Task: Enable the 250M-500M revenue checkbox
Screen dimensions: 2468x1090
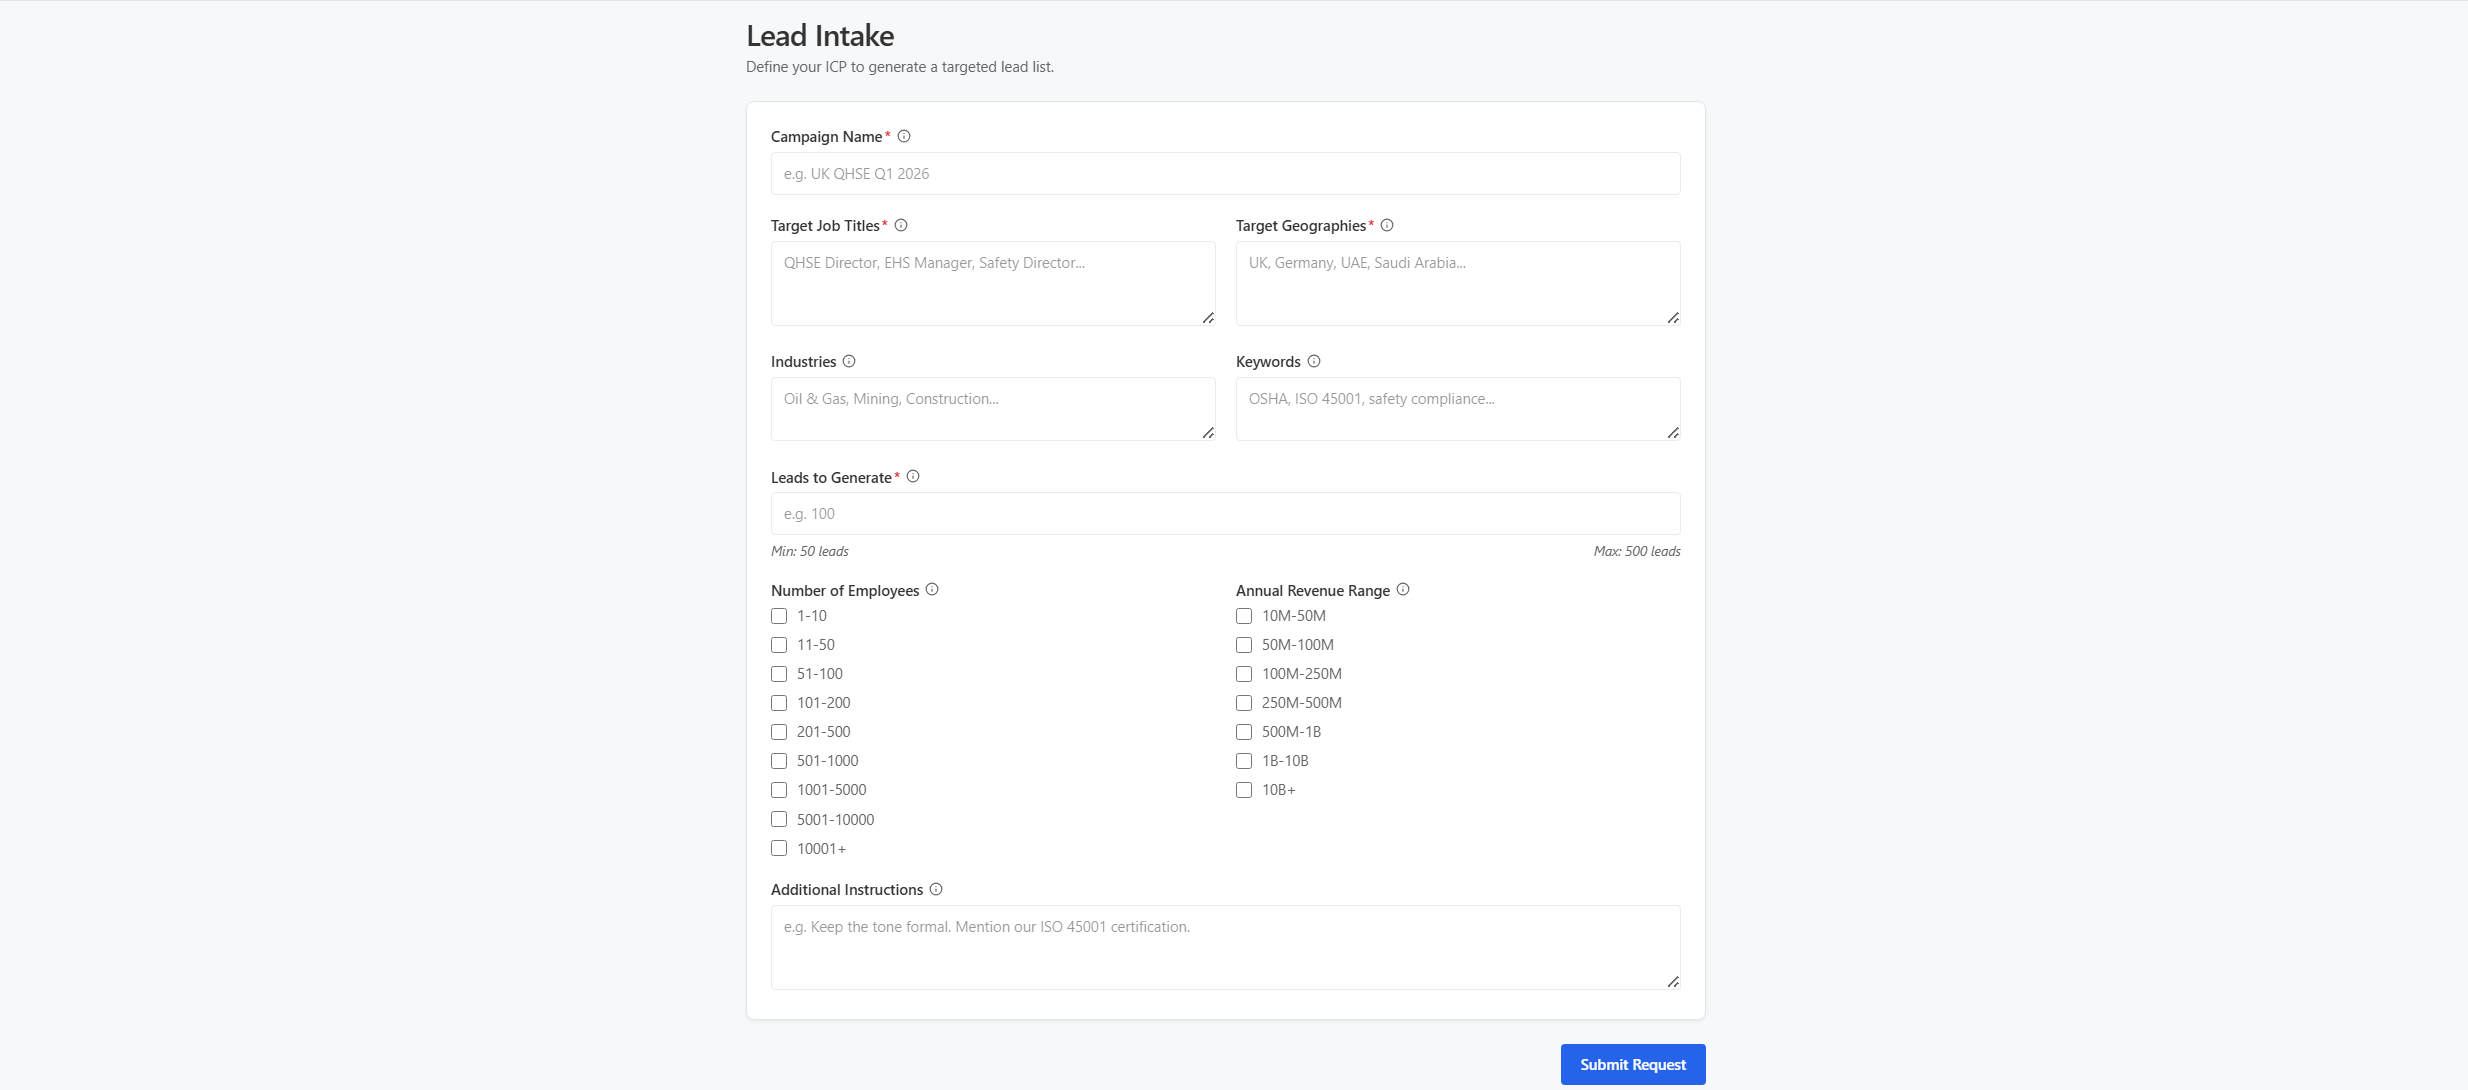Action: pyautogui.click(x=1244, y=703)
